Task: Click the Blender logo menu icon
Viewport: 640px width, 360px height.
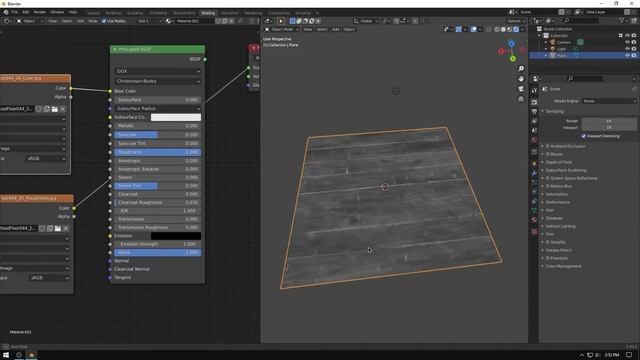Action: pos(6,12)
